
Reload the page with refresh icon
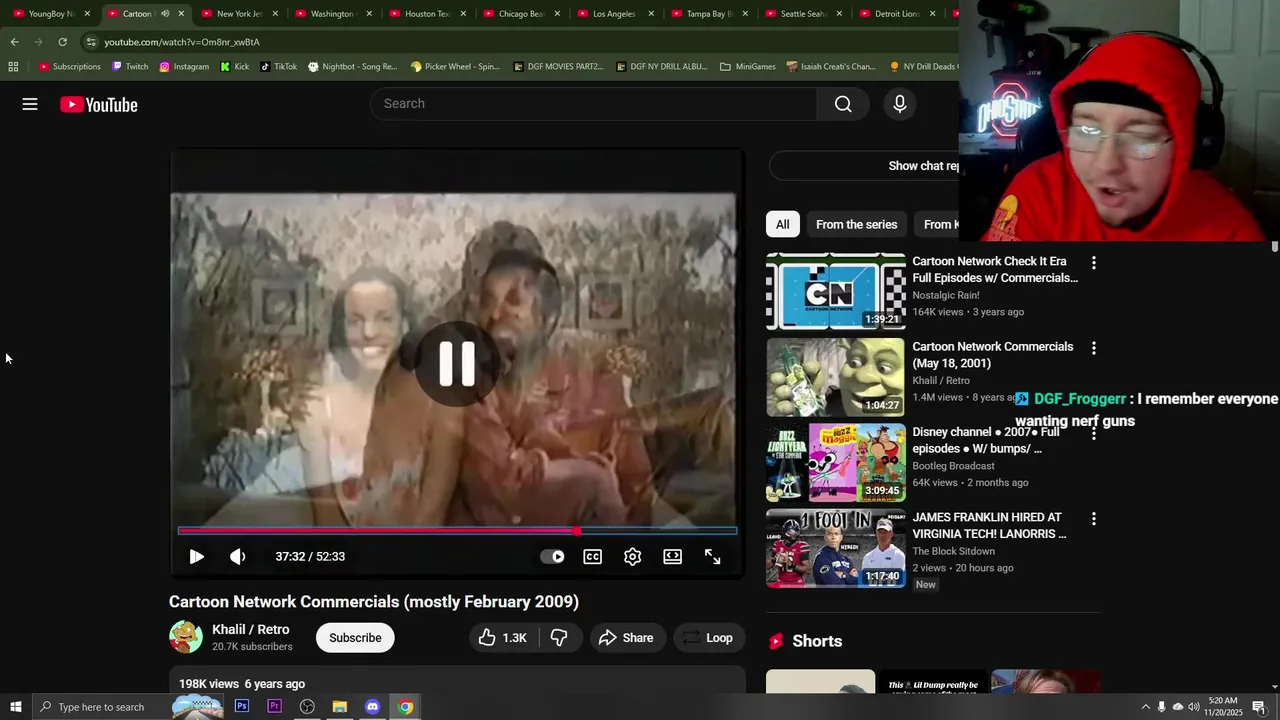pyautogui.click(x=62, y=42)
